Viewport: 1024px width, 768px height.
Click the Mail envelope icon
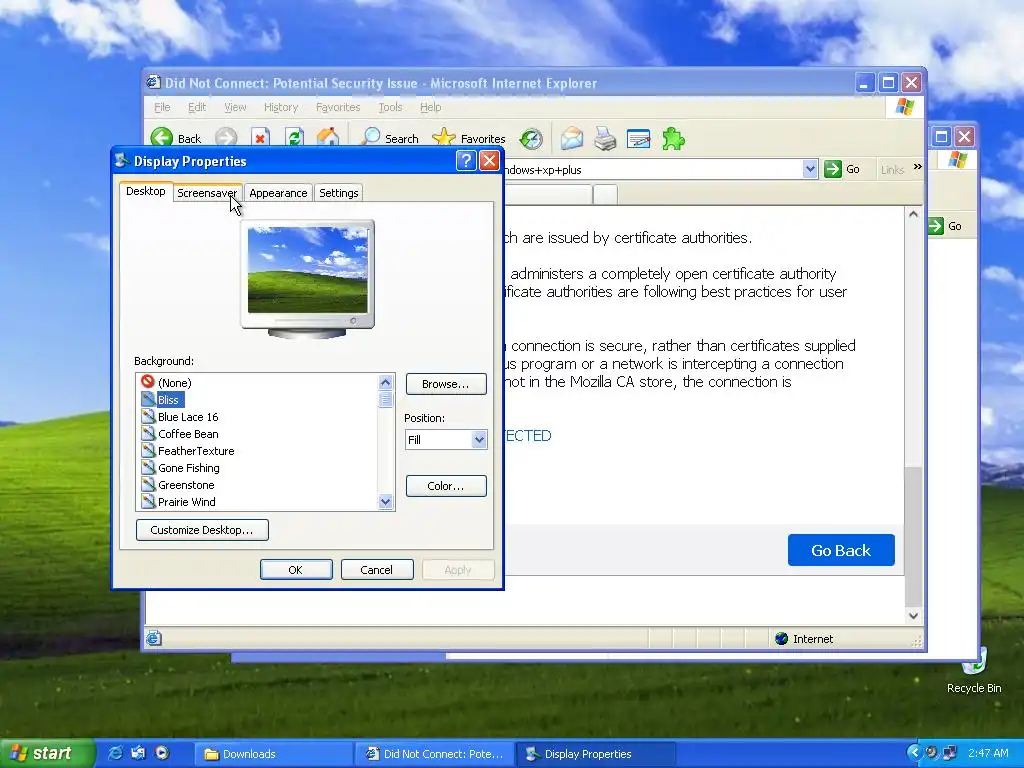571,138
